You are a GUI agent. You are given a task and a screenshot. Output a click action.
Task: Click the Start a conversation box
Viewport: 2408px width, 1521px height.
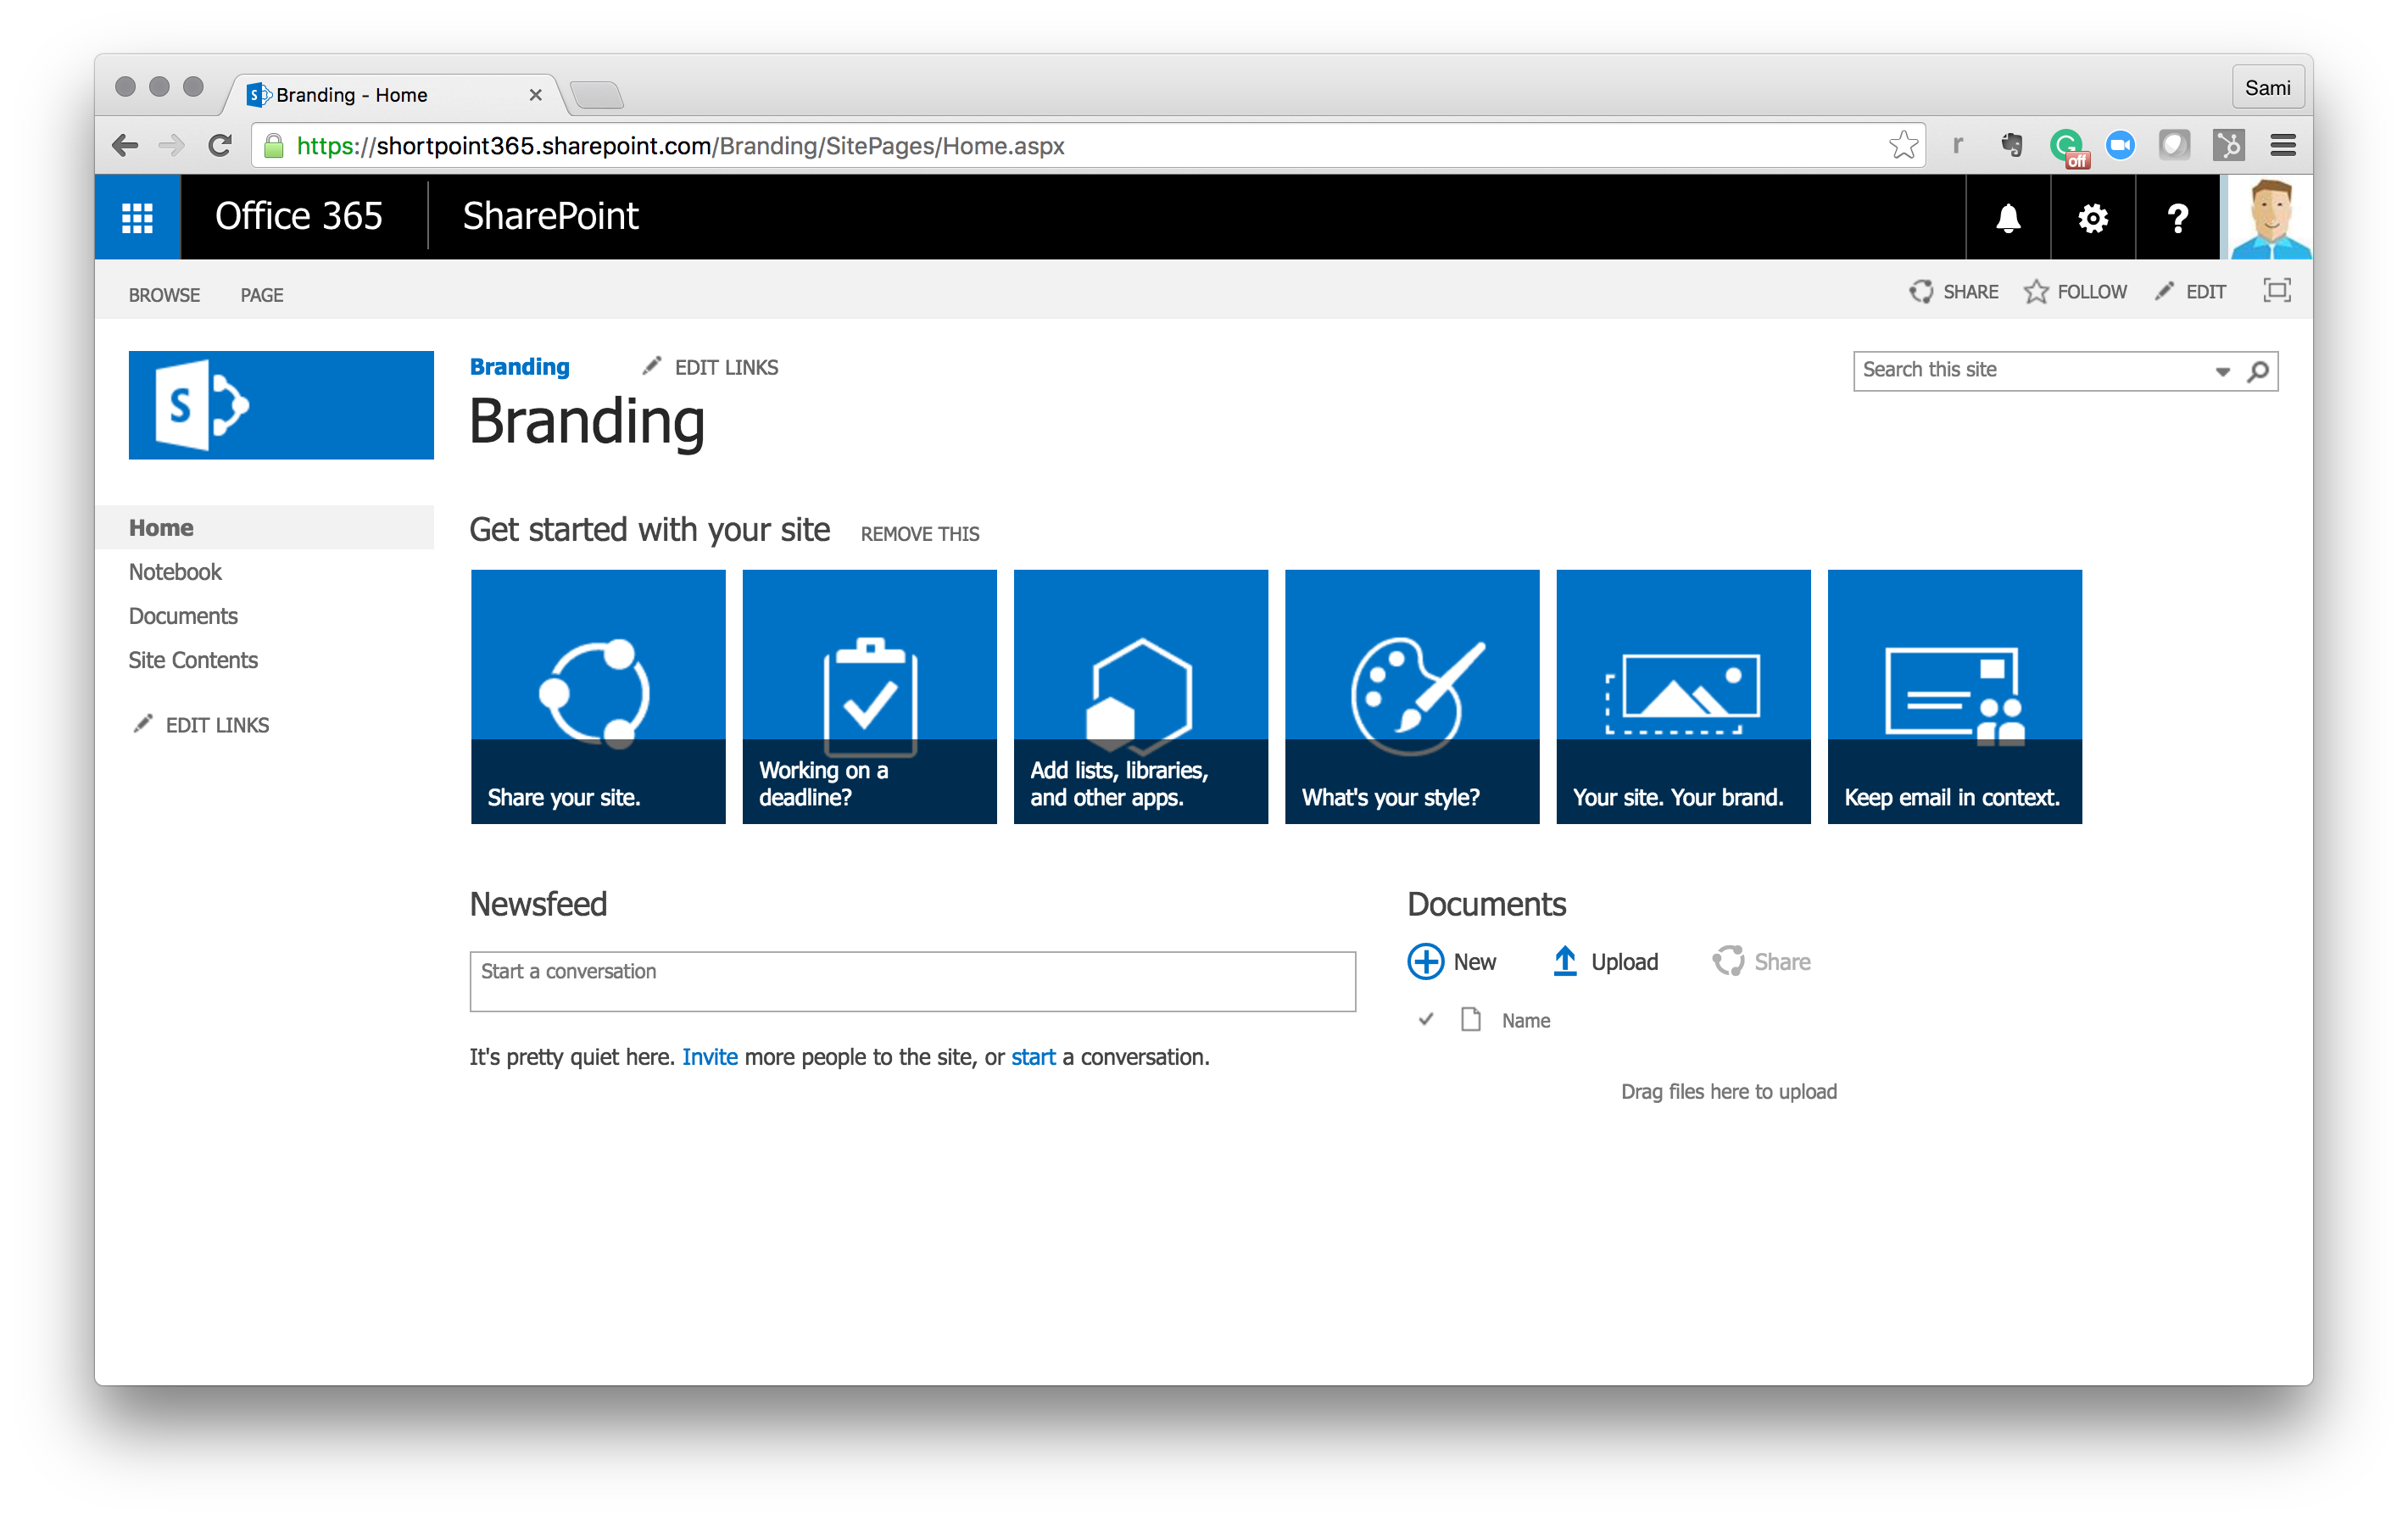click(x=912, y=981)
